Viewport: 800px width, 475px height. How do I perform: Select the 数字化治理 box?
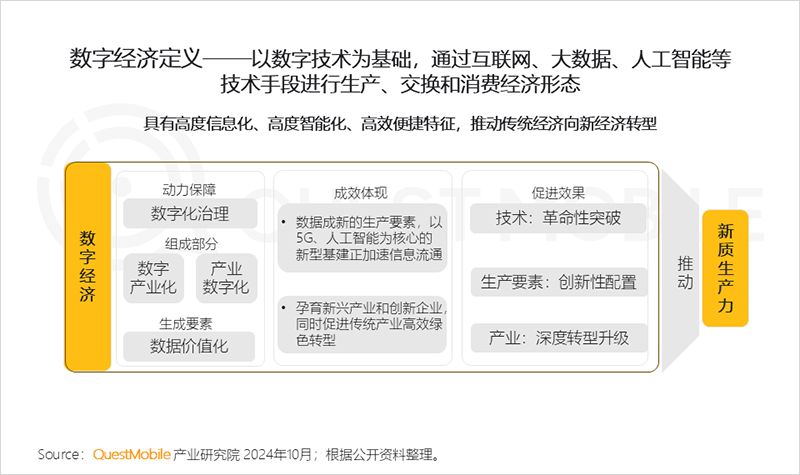point(190,213)
